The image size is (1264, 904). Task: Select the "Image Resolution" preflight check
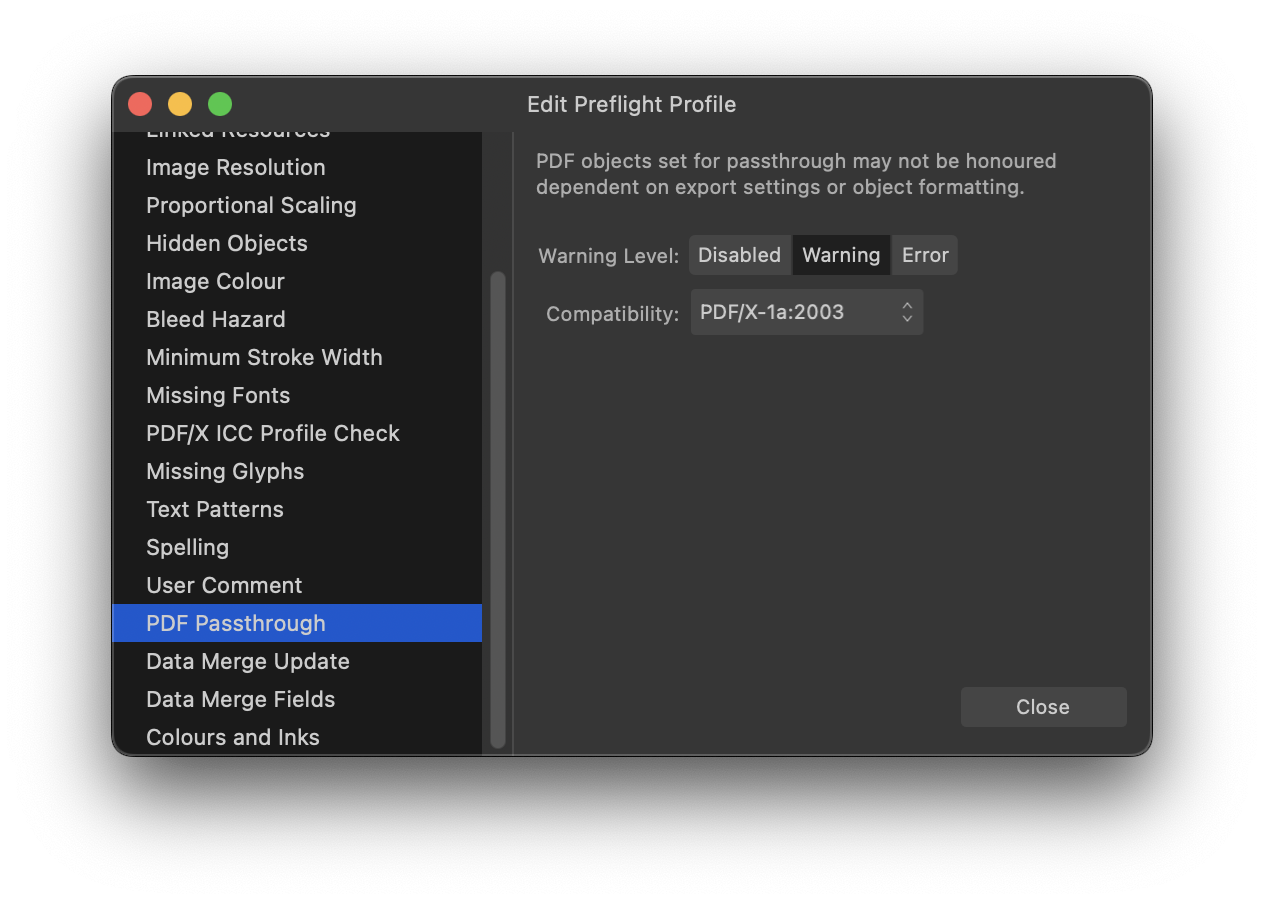coord(236,167)
